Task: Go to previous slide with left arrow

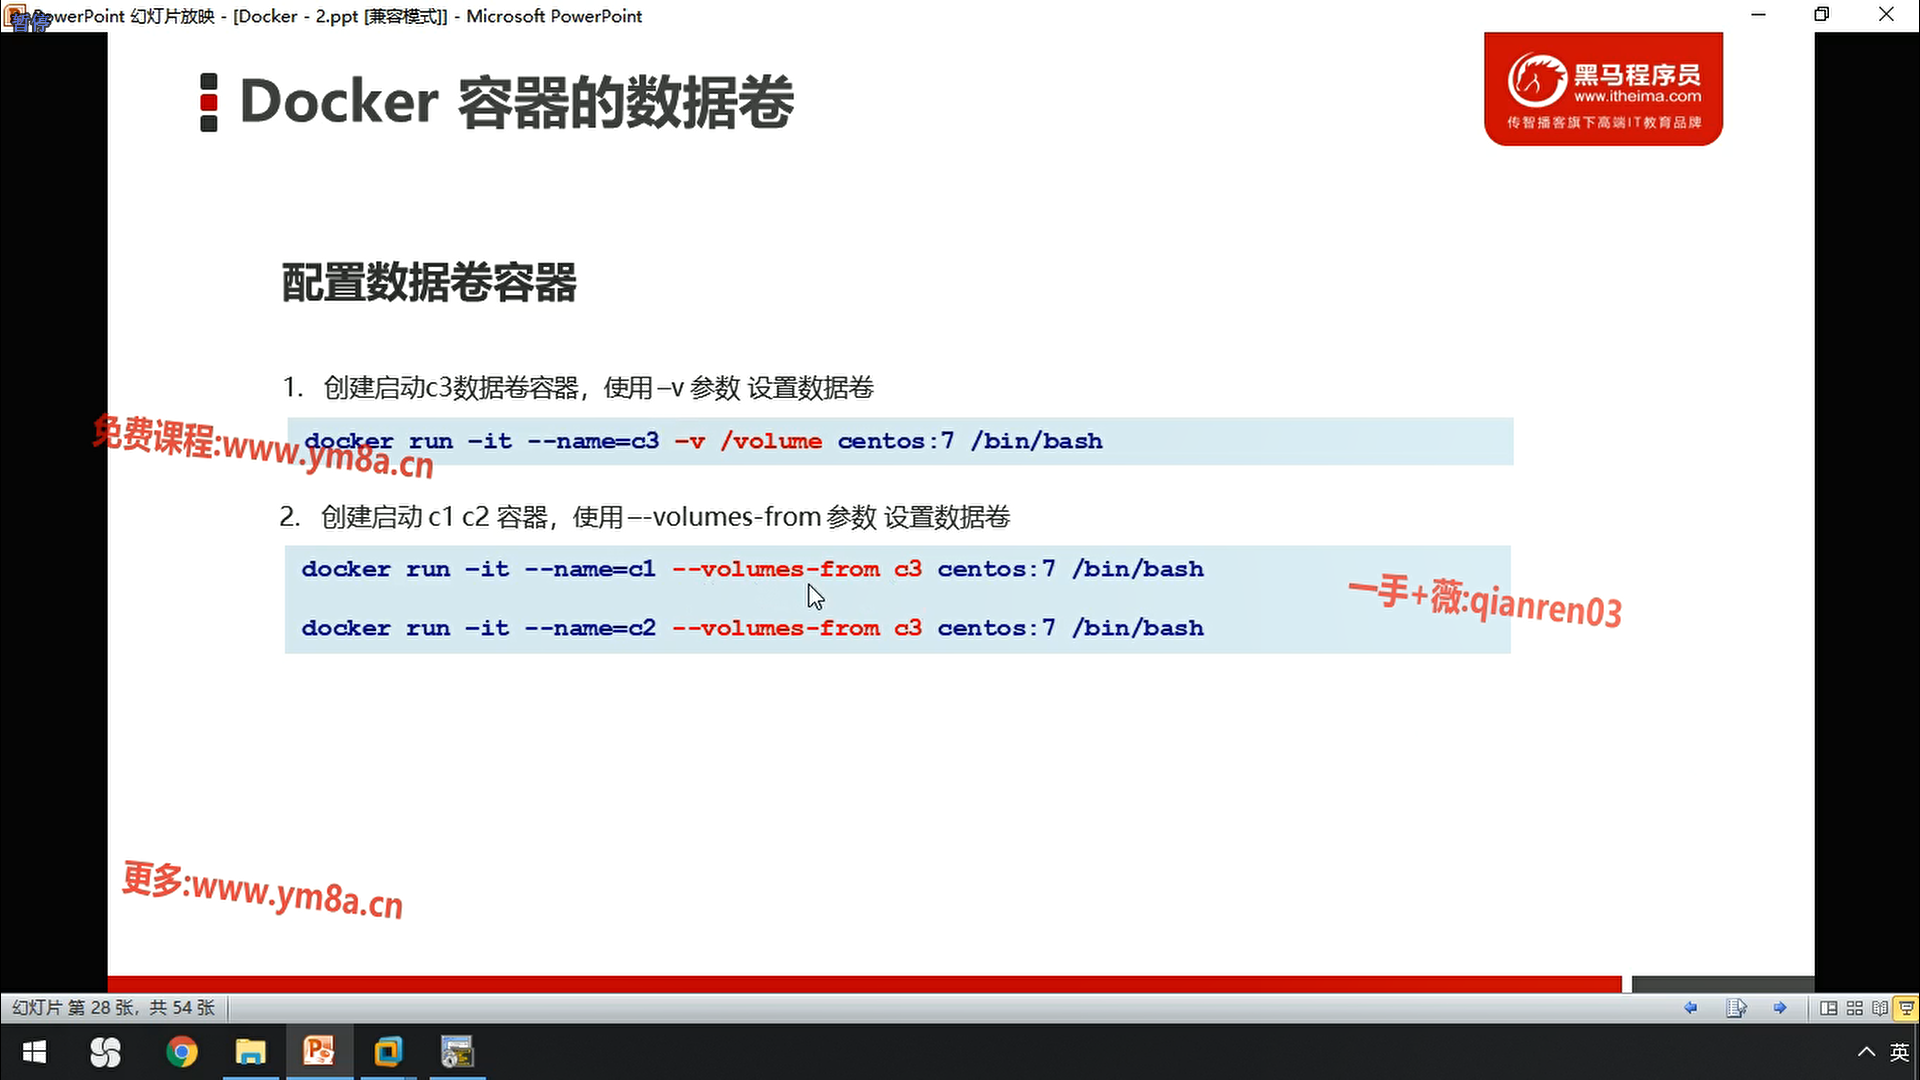Action: [x=1690, y=1008]
